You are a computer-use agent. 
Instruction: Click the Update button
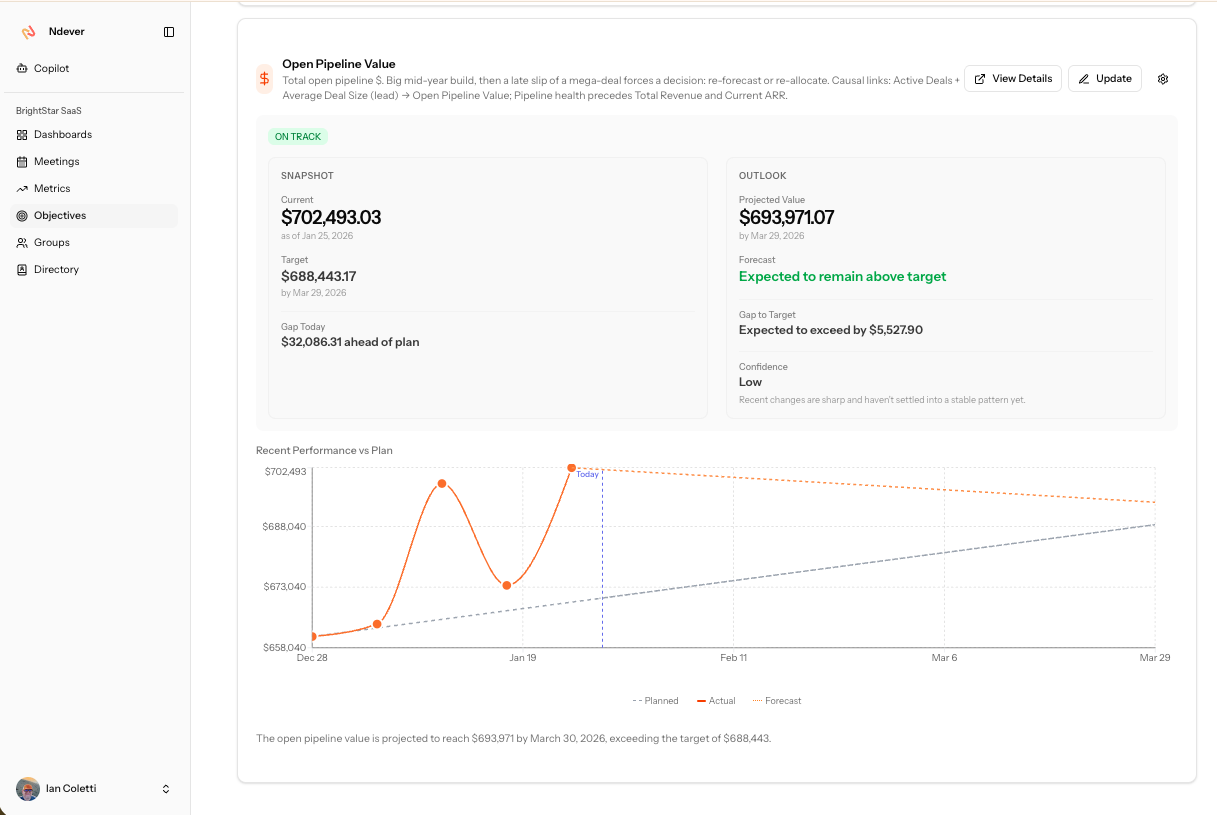[x=1104, y=79]
